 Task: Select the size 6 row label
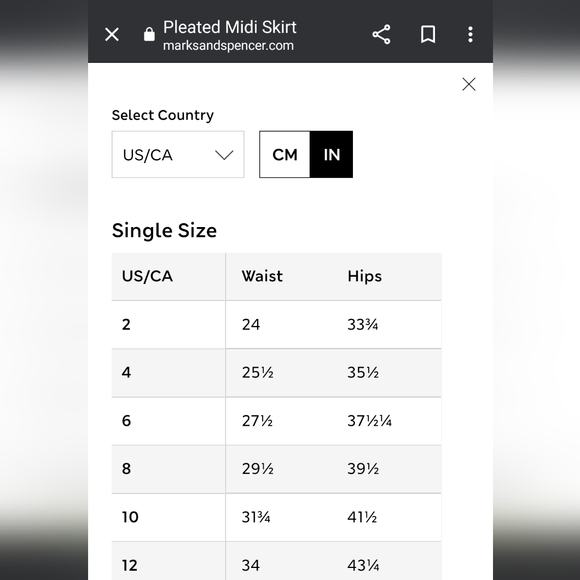point(126,421)
